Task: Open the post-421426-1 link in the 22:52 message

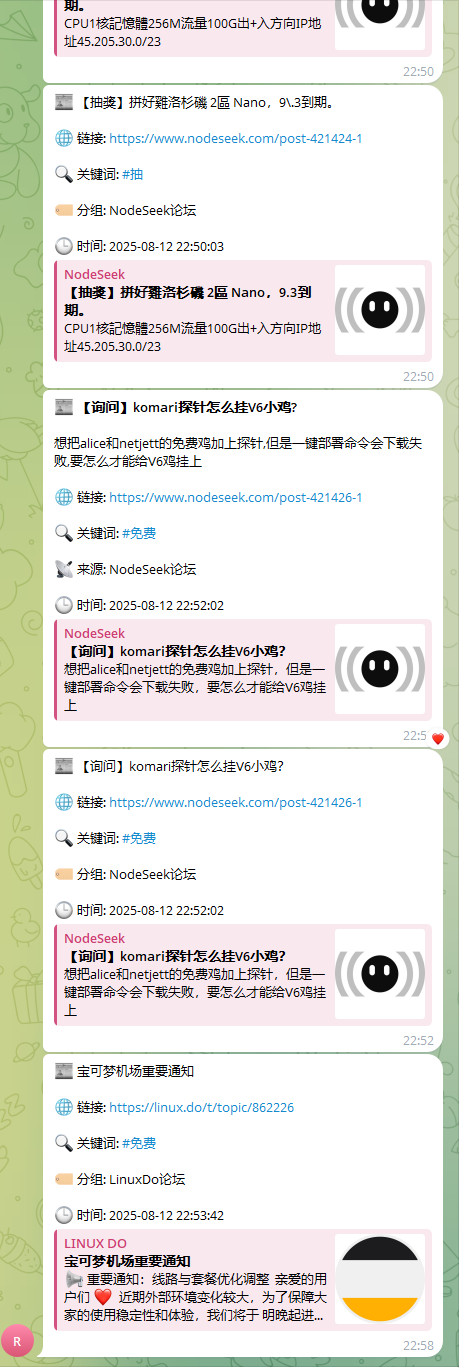Action: click(235, 802)
